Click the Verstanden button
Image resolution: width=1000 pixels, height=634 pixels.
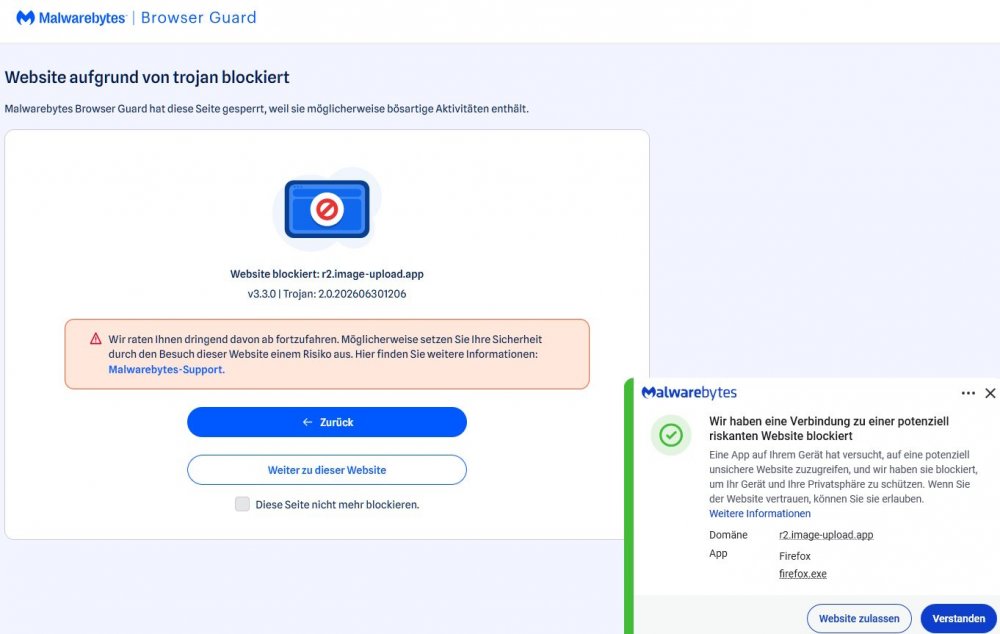(x=959, y=619)
